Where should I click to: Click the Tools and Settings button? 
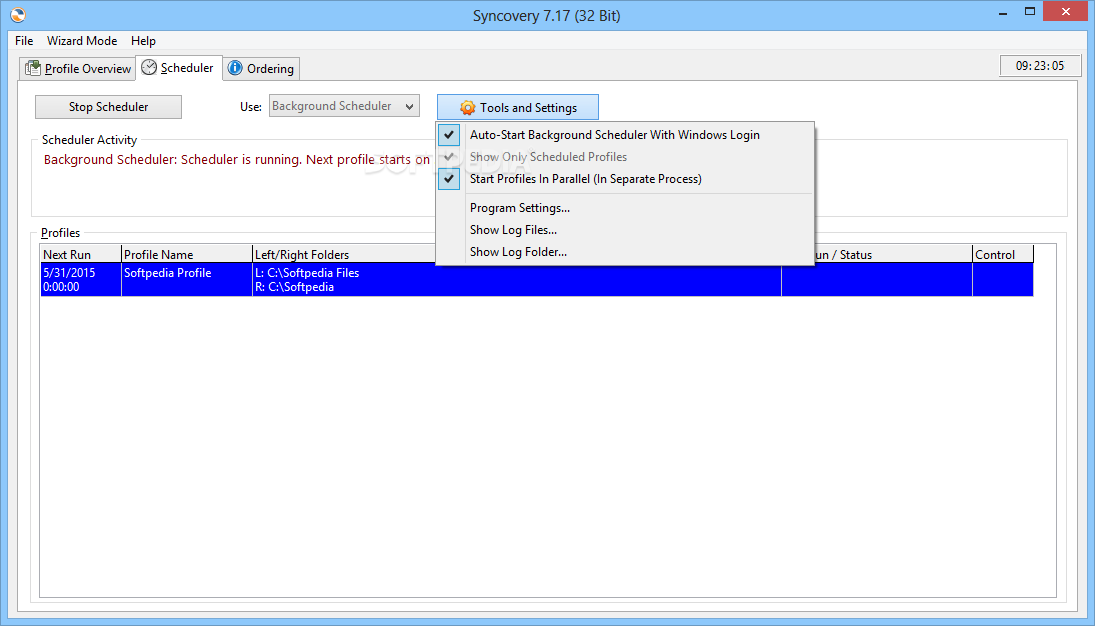[x=517, y=108]
